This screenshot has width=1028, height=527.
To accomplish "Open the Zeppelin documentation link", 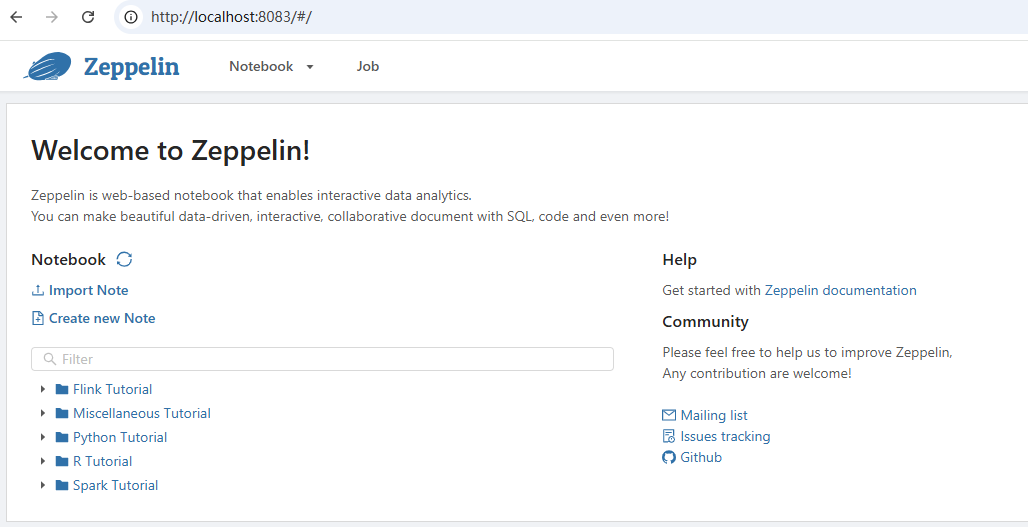I will (x=840, y=290).
